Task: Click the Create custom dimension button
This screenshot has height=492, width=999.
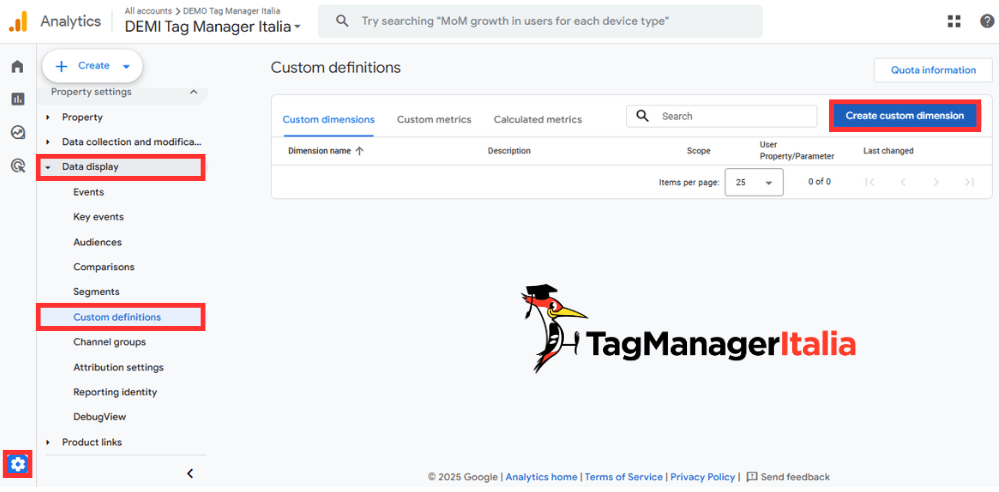Action: [x=905, y=115]
